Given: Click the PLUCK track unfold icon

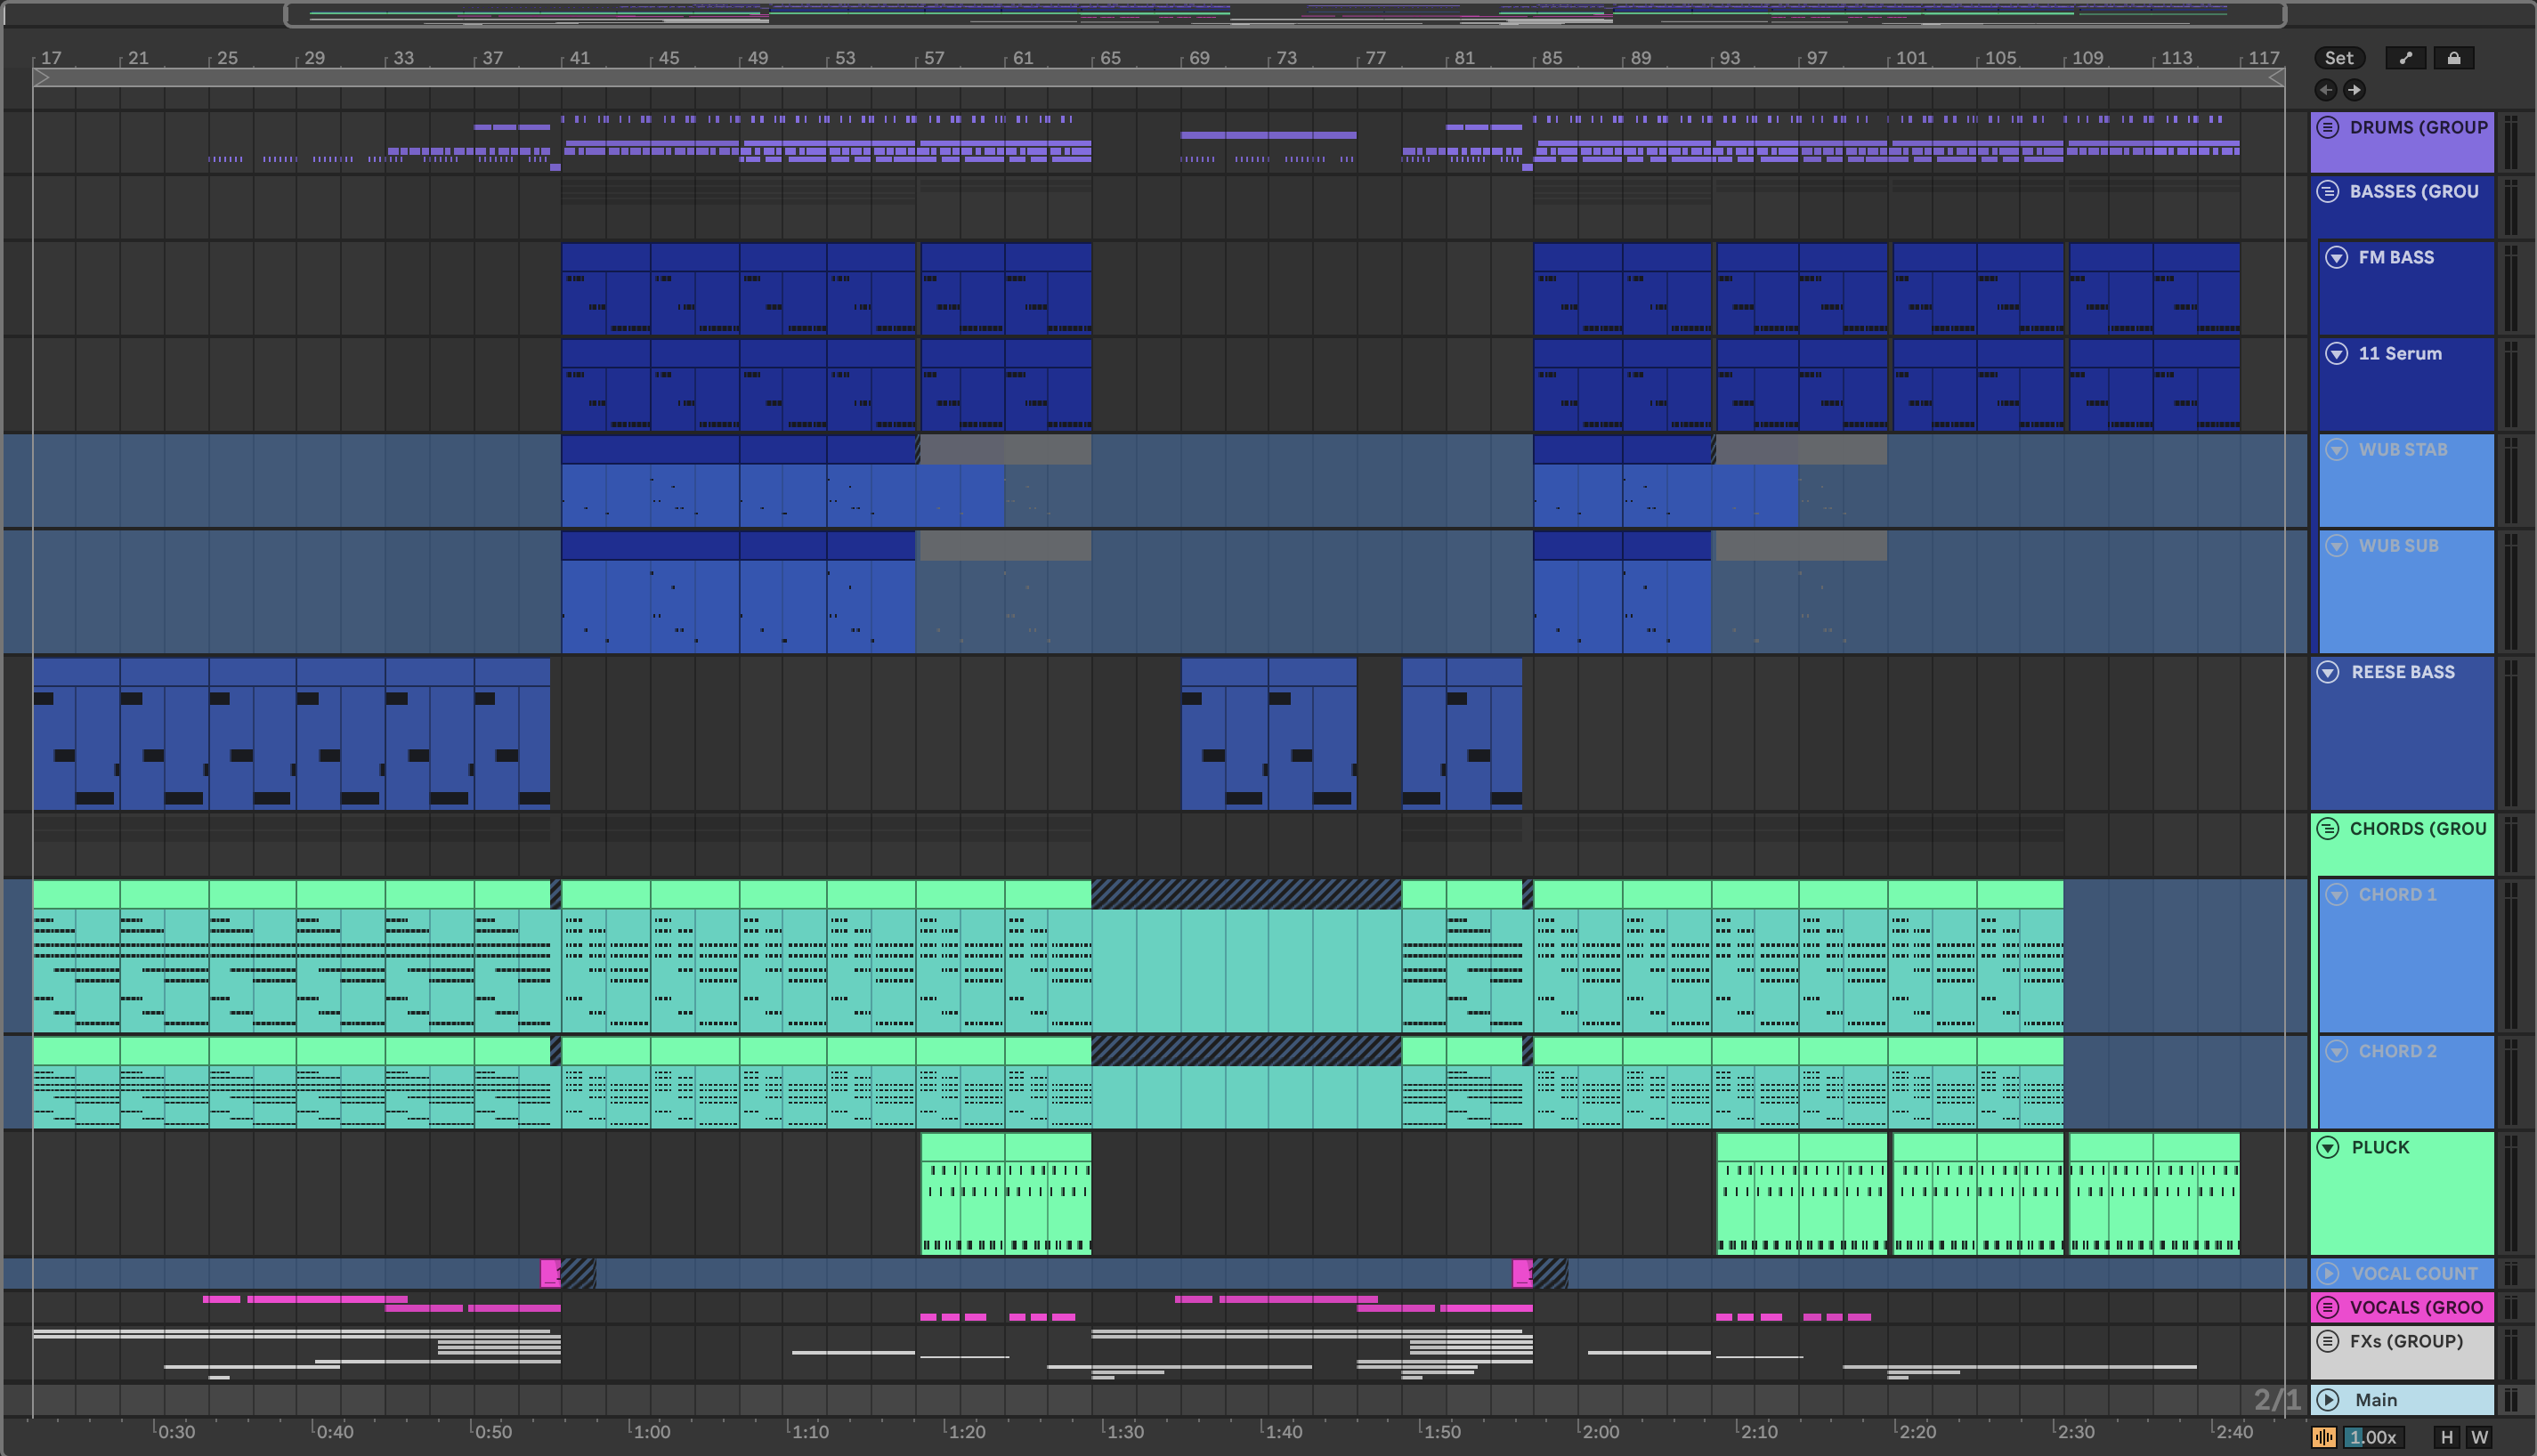Looking at the screenshot, I should click(2328, 1147).
